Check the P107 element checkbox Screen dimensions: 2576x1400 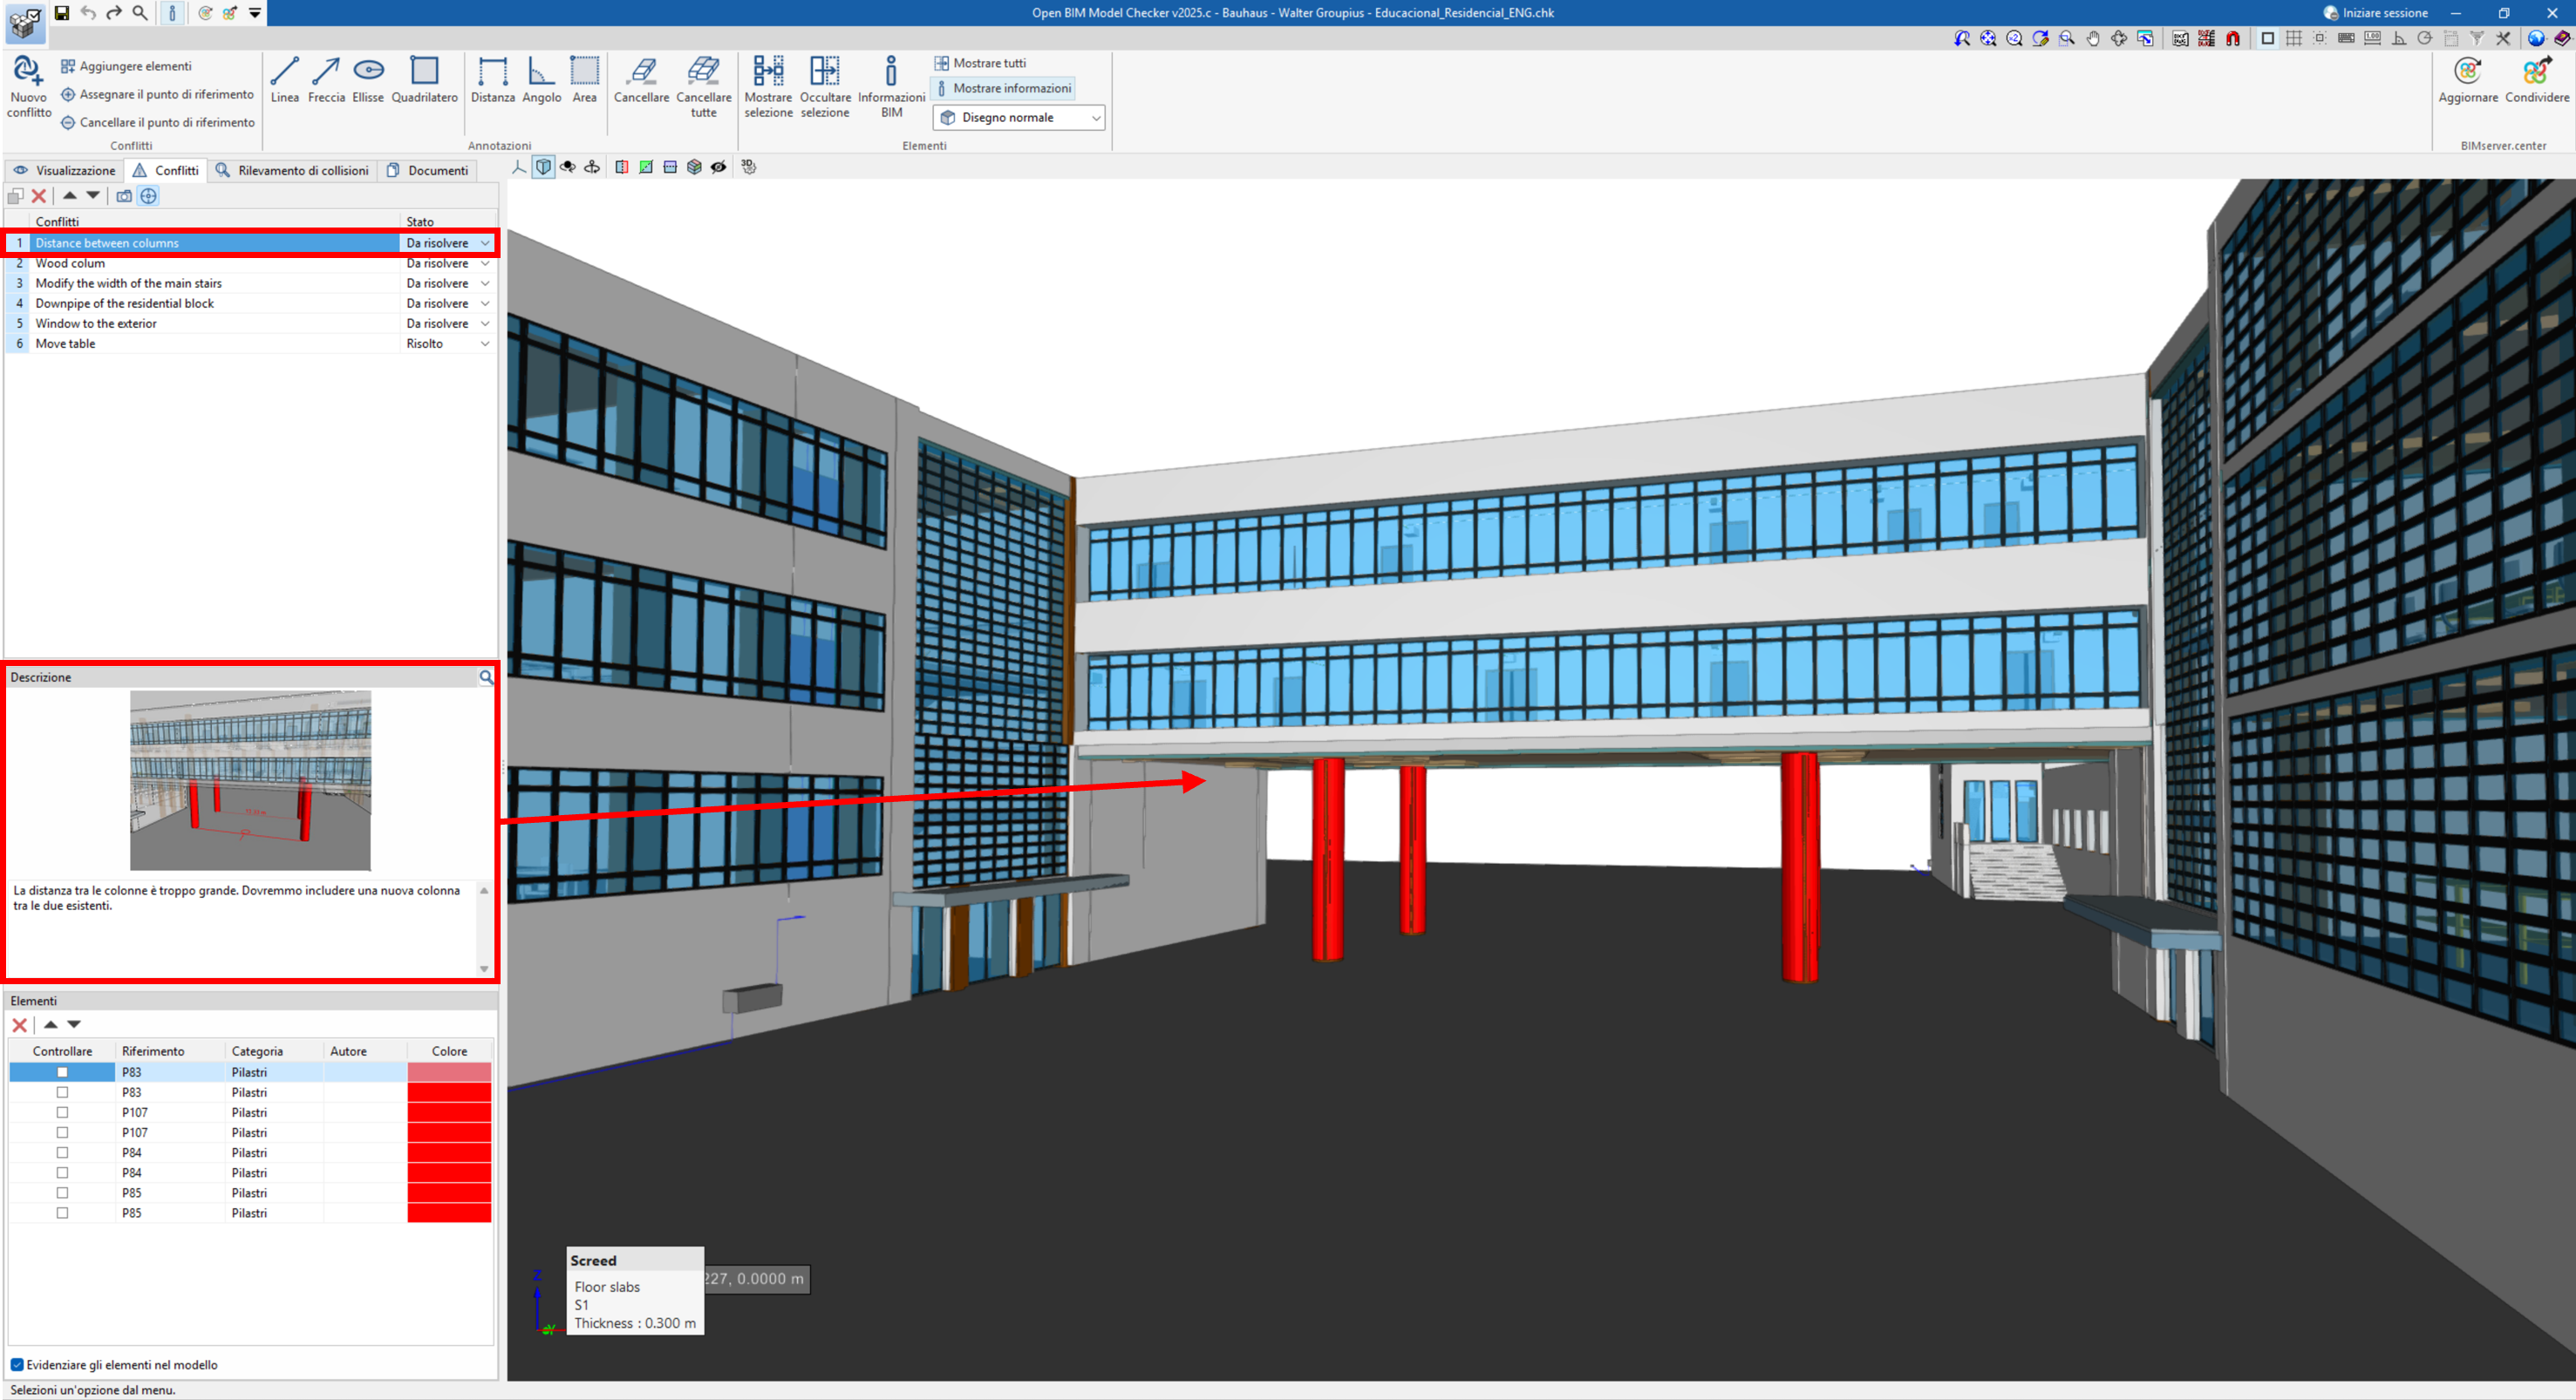click(x=62, y=1112)
